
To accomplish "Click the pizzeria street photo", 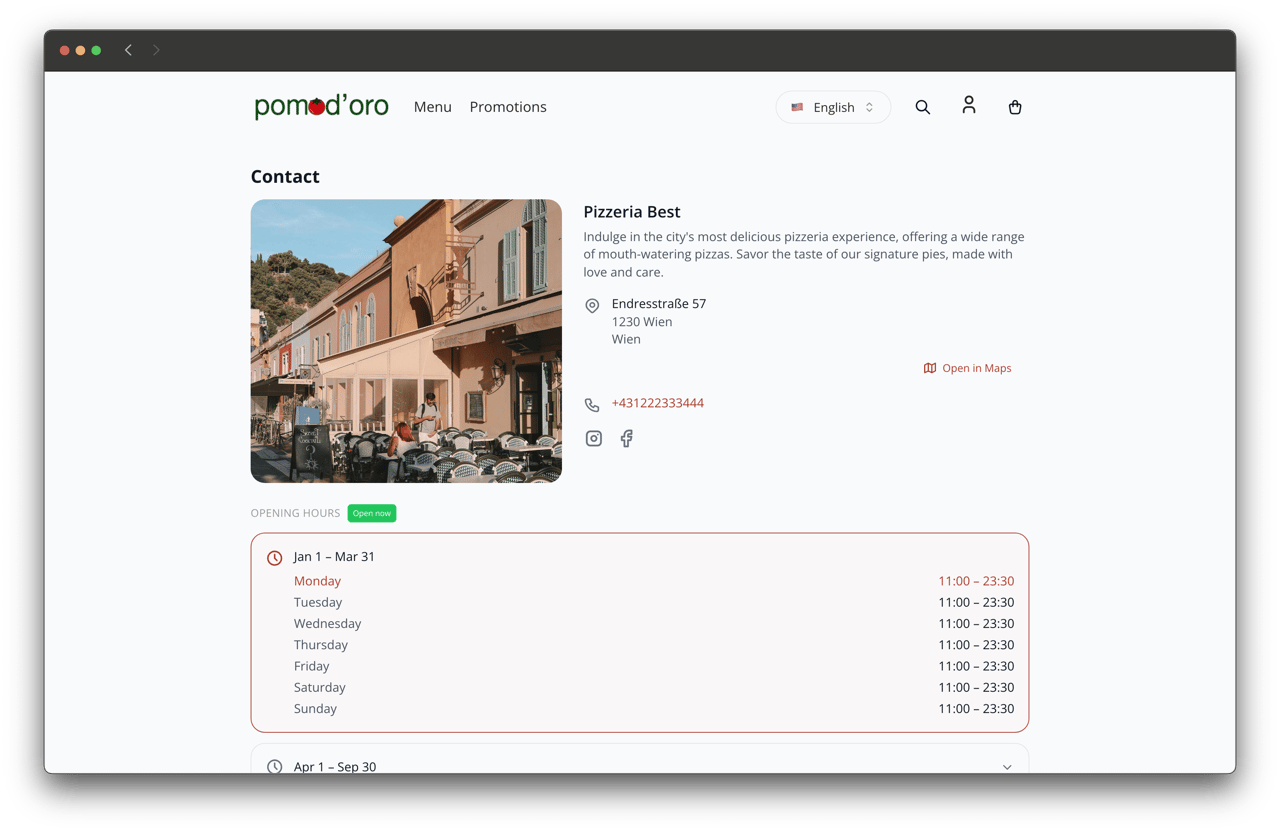I will pos(406,341).
